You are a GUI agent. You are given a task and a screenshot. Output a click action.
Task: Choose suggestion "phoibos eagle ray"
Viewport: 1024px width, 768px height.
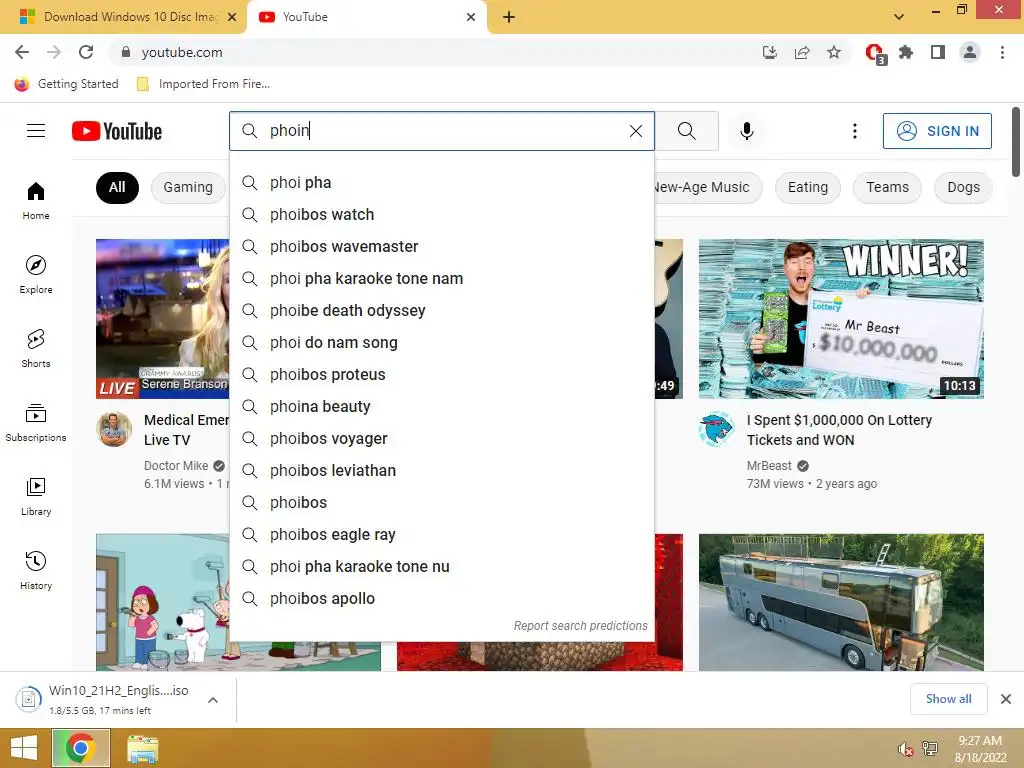pos(442,534)
